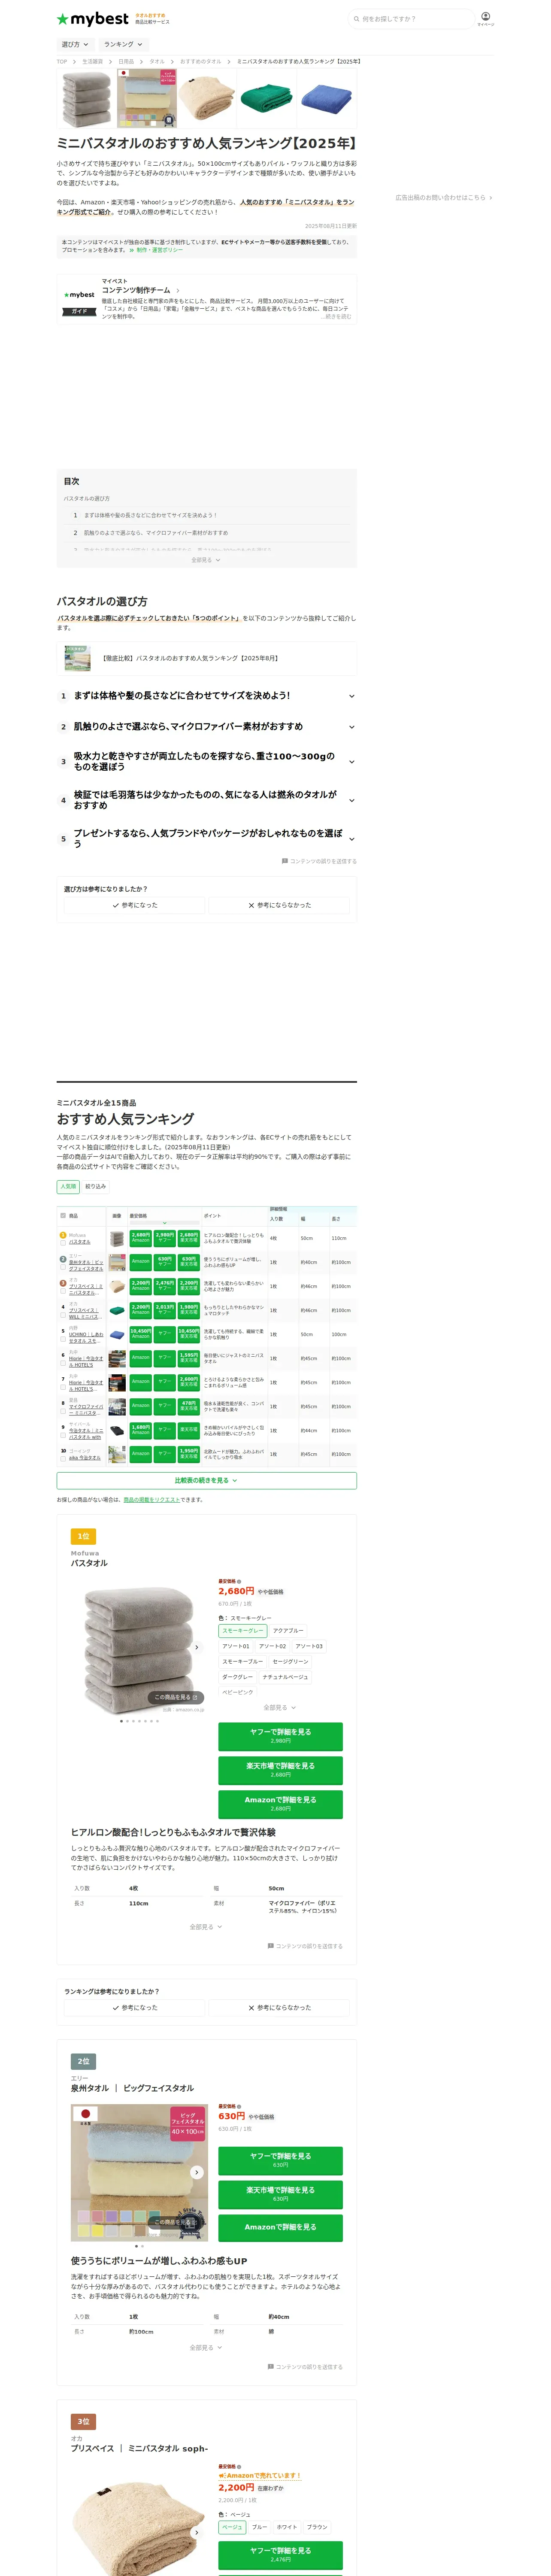
Task: Go to おすすめのタオル breadcrumb
Action: click(201, 62)
